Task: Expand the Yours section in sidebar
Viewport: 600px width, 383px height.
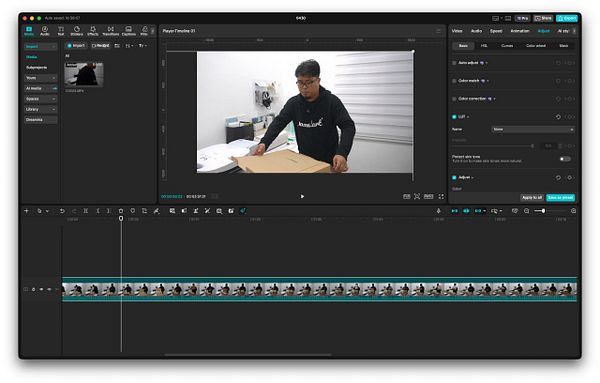Action: (x=41, y=78)
